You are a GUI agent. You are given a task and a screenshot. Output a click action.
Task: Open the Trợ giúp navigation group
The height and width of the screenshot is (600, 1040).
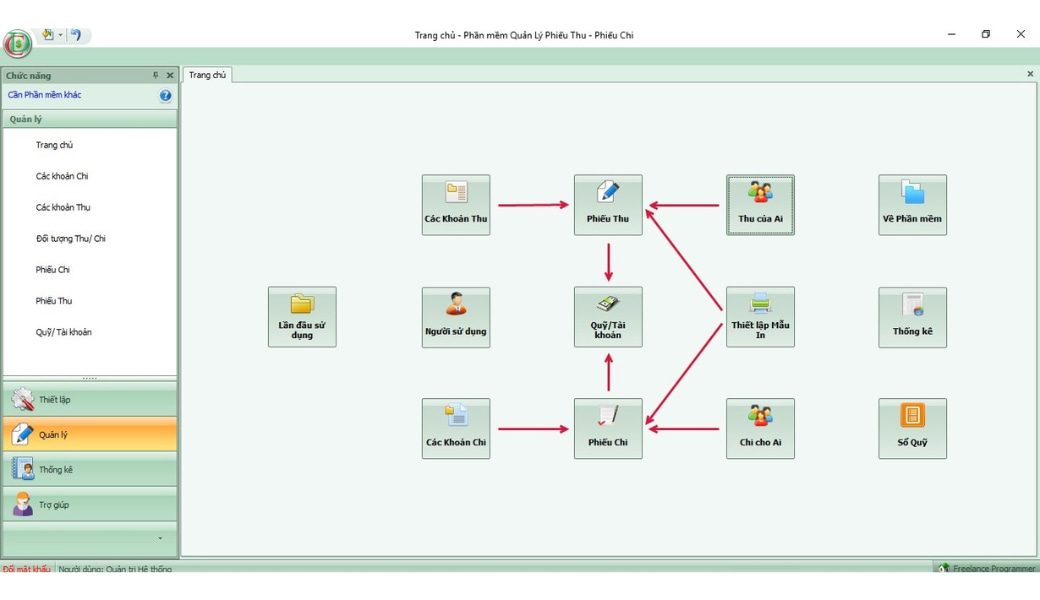coord(90,505)
